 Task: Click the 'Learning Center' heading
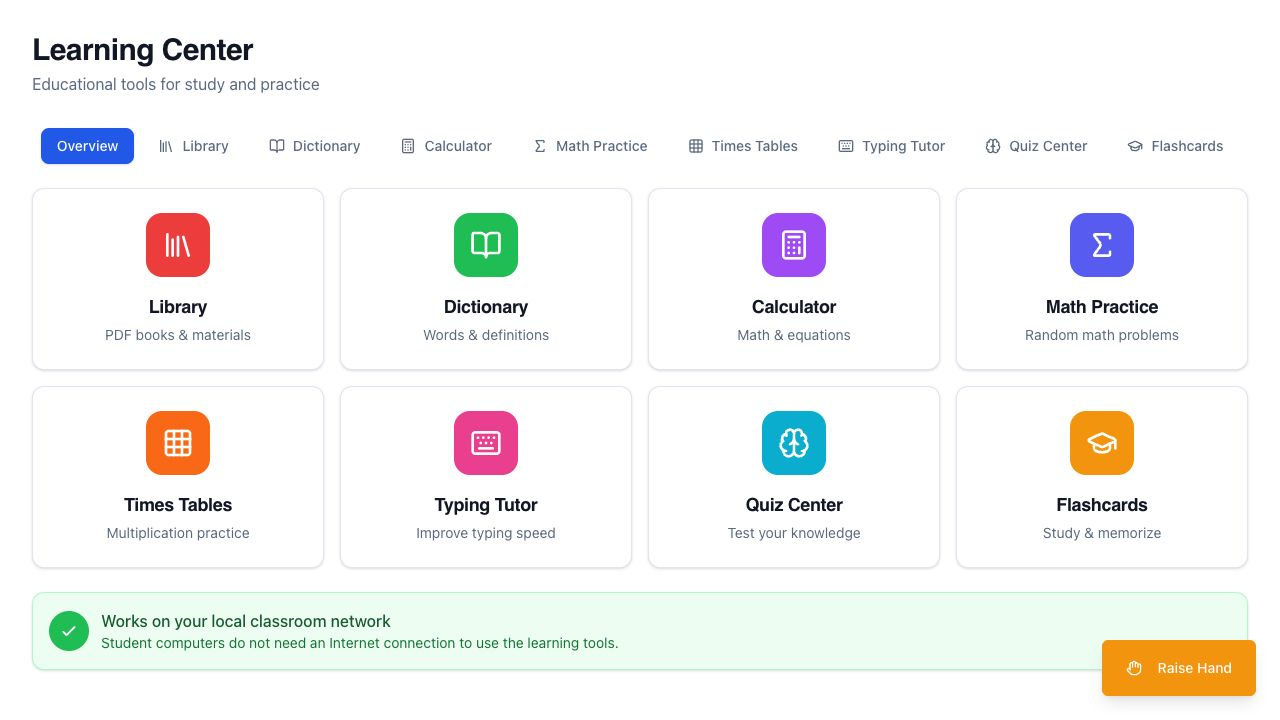tap(143, 50)
